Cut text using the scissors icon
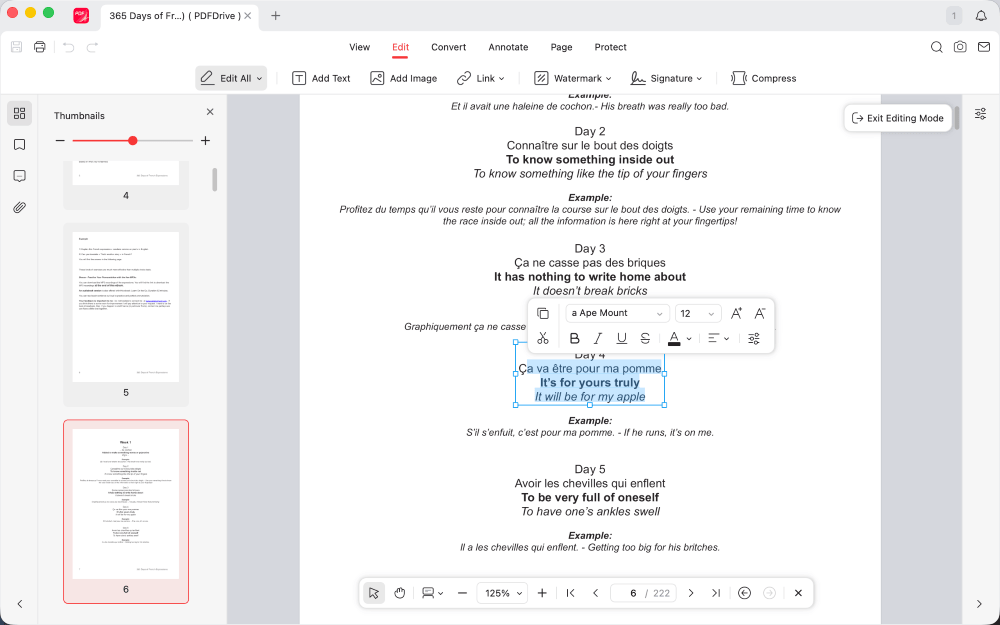Screen dimensions: 1000x625 (543, 338)
